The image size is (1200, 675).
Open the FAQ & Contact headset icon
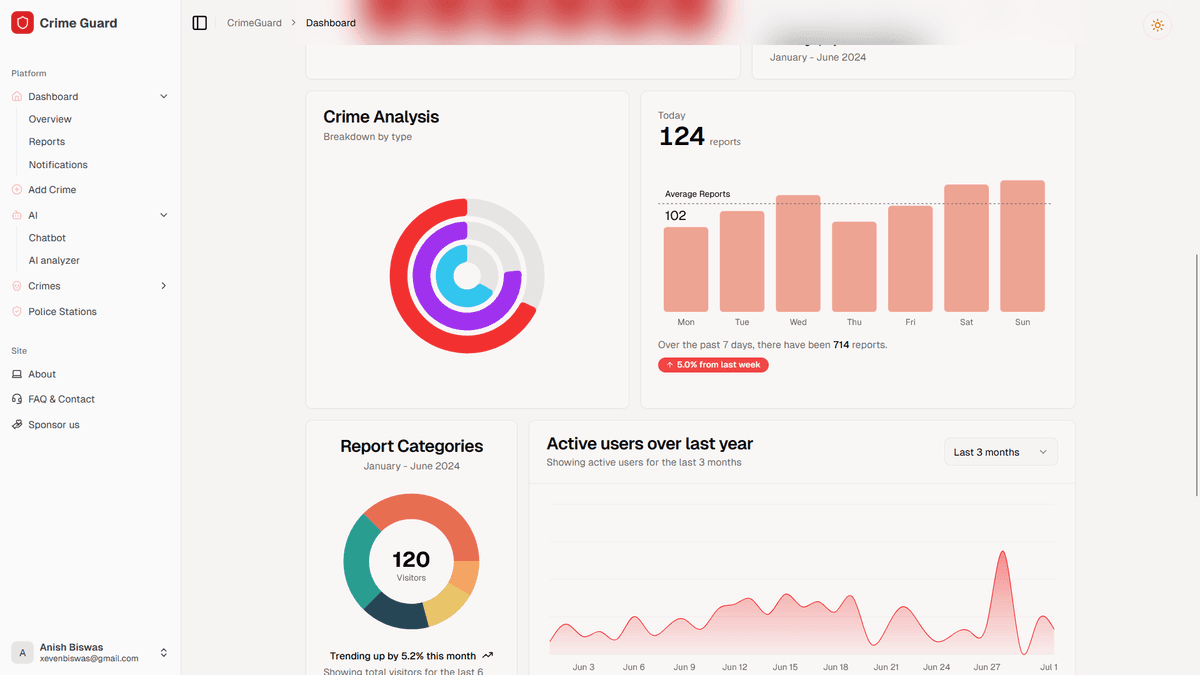point(16,398)
